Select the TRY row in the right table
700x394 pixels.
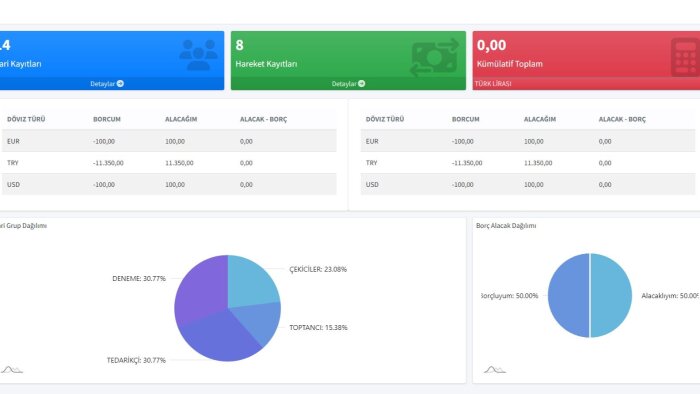528,163
